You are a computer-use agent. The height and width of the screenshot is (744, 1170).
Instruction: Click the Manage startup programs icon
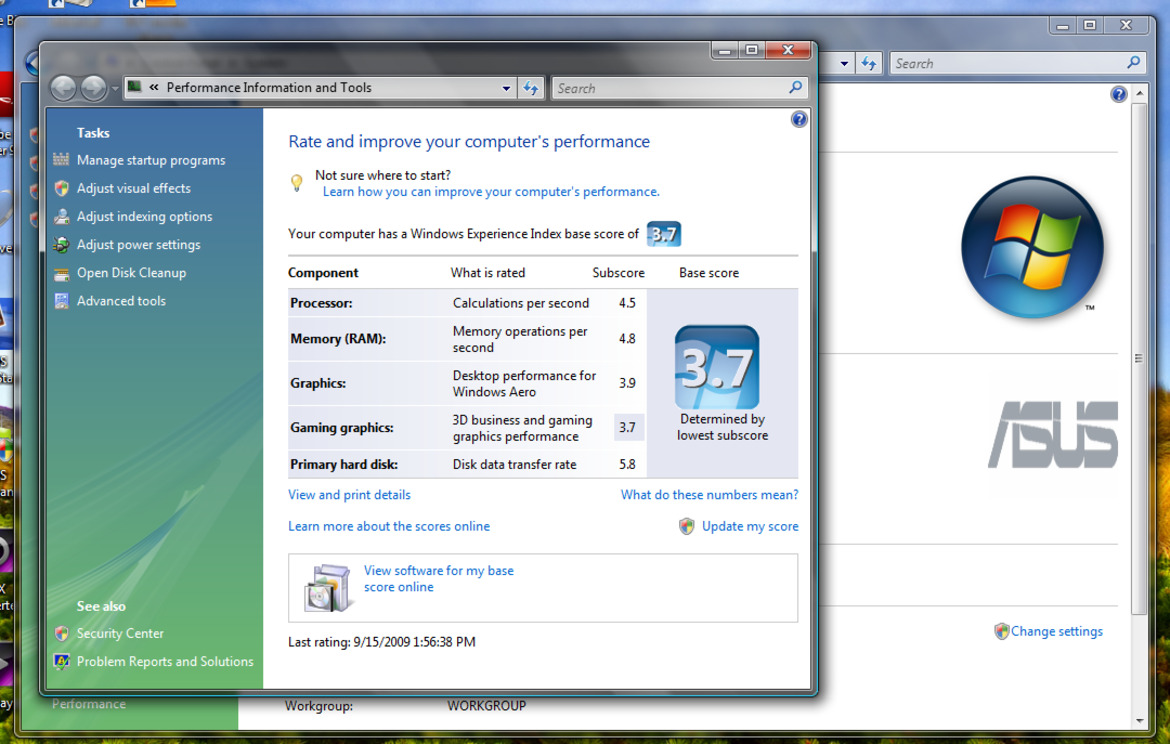point(61,160)
